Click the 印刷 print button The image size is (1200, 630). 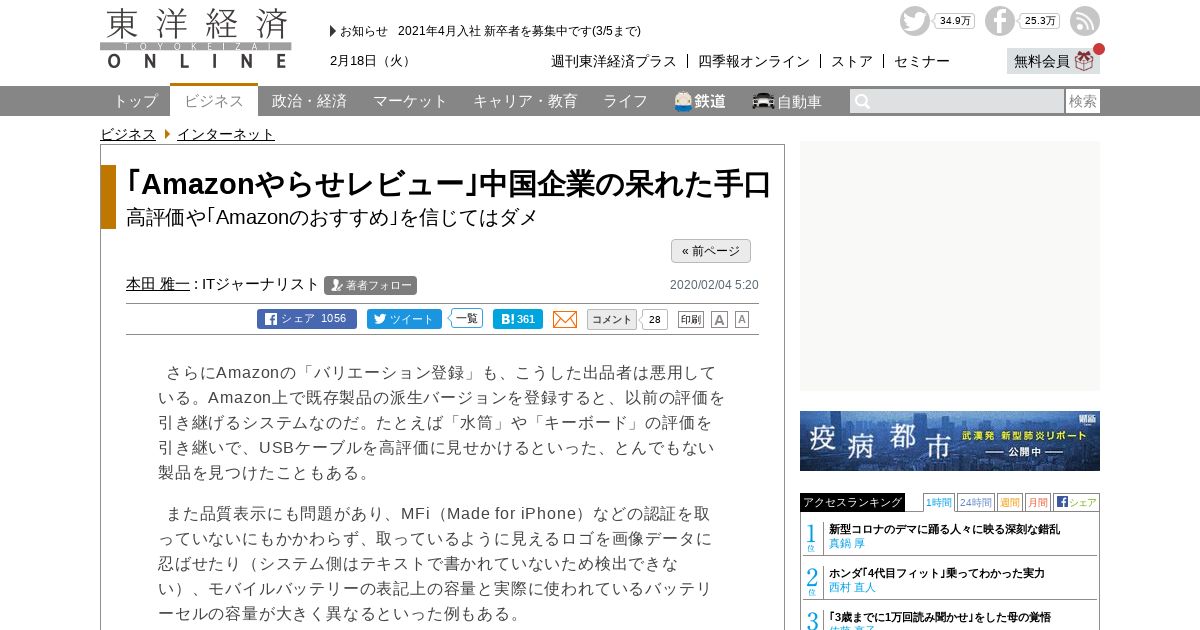[691, 319]
